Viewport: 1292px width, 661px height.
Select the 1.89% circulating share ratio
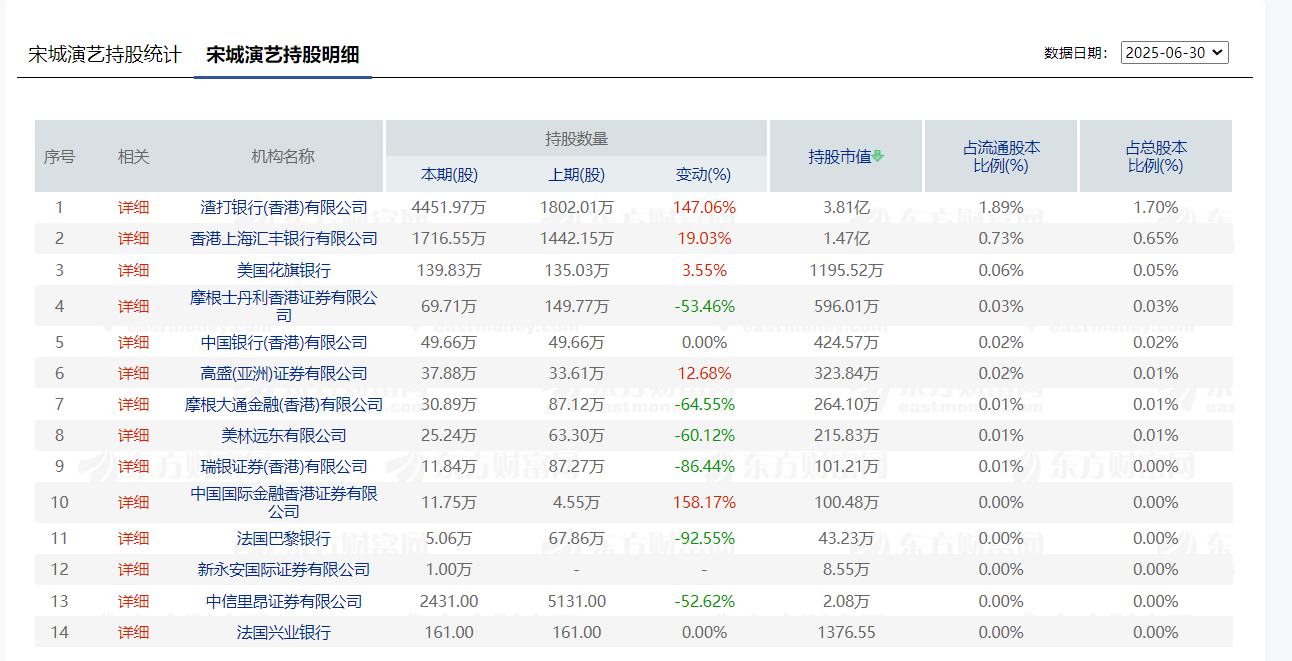pyautogui.click(x=1001, y=208)
